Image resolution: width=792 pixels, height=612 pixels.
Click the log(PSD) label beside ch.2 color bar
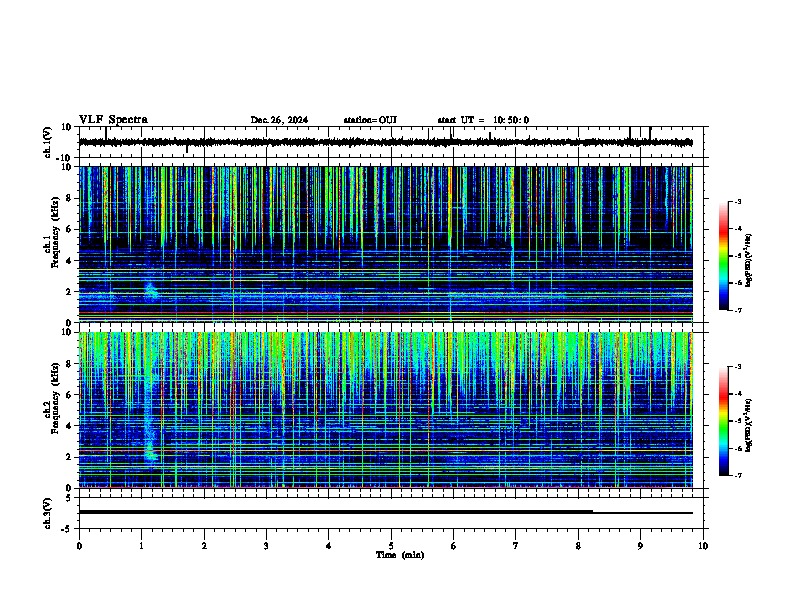[748, 425]
